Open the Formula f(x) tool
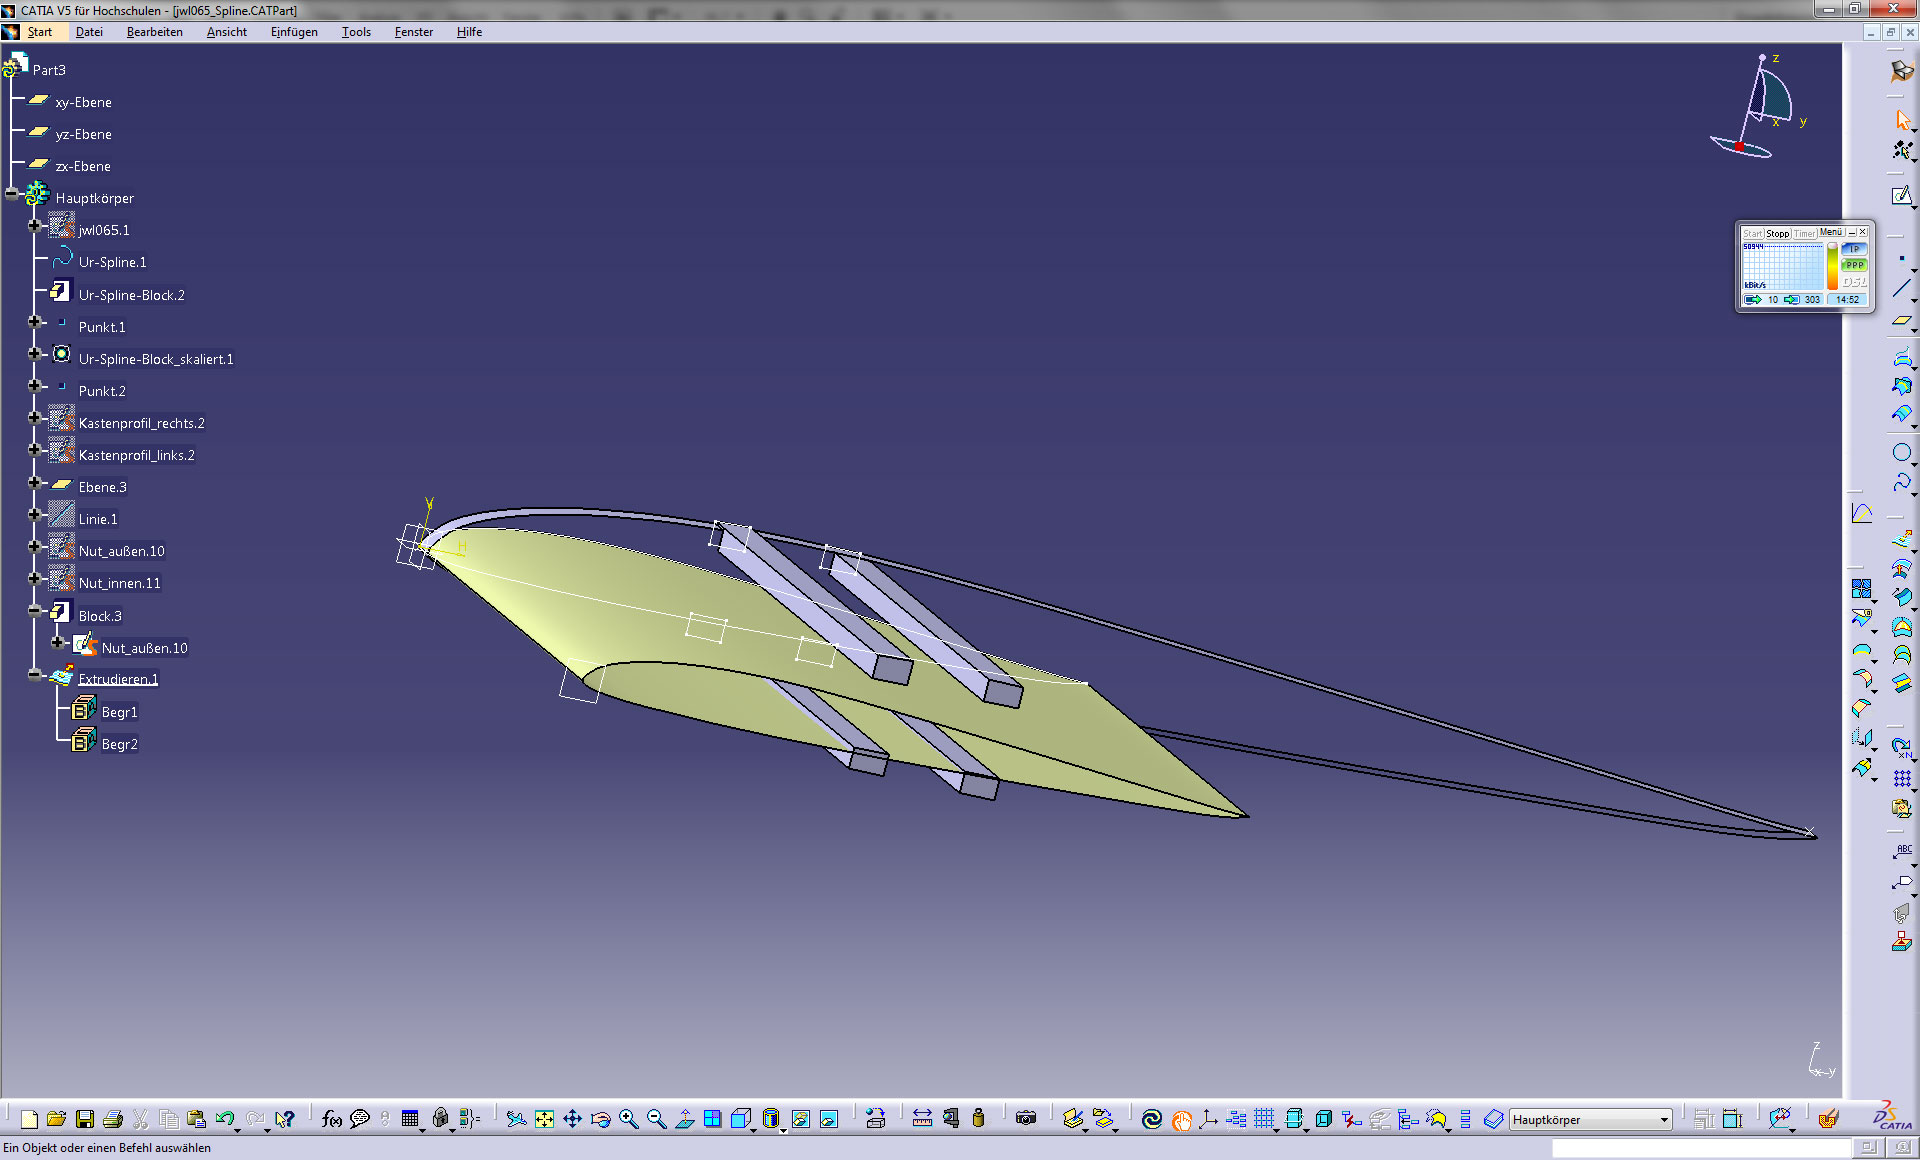This screenshot has width=1920, height=1160. tap(332, 1119)
